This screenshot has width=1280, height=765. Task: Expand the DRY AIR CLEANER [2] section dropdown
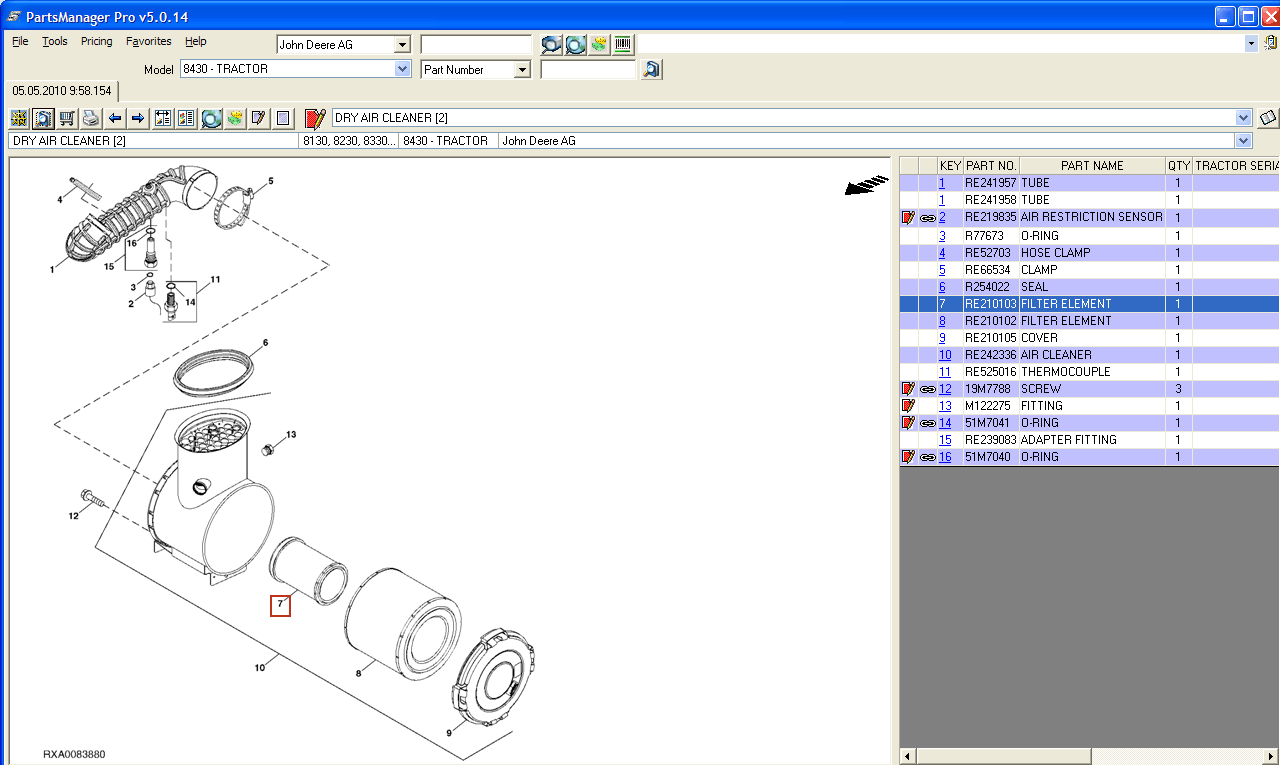click(1243, 118)
